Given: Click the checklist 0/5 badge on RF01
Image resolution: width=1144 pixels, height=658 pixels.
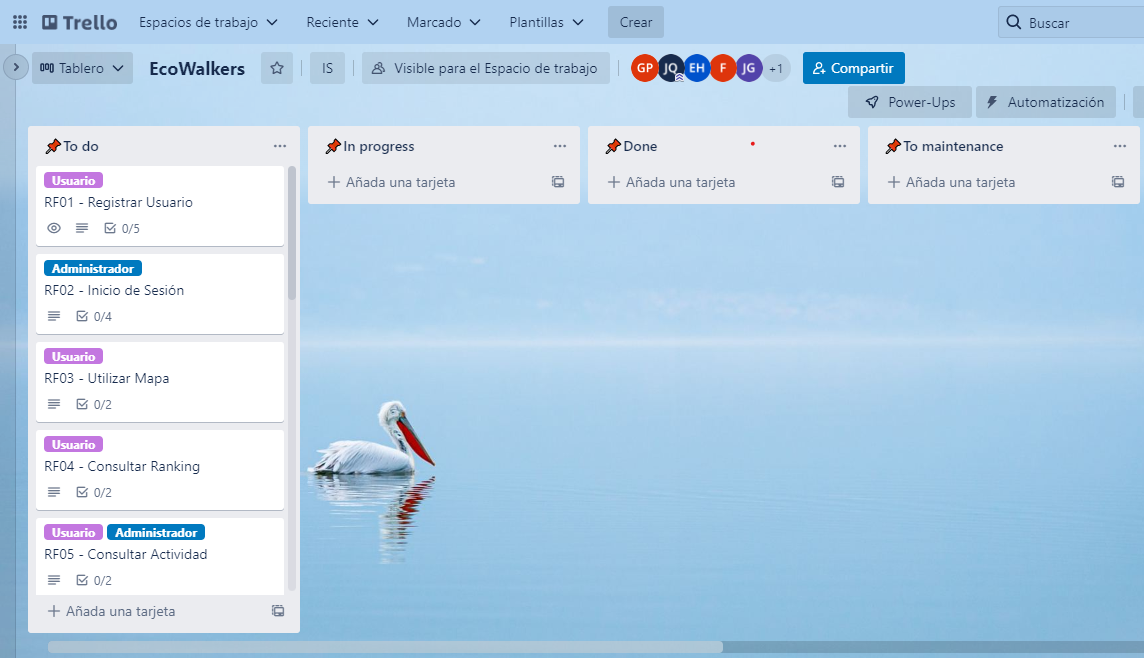Looking at the screenshot, I should pyautogui.click(x=122, y=228).
